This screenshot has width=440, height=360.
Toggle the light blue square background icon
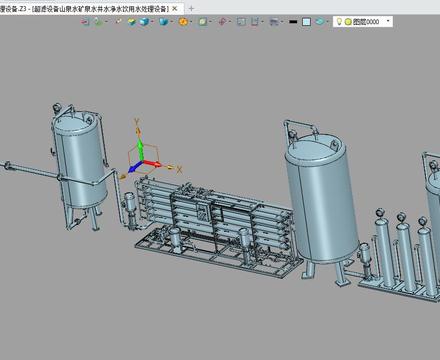click(306, 22)
